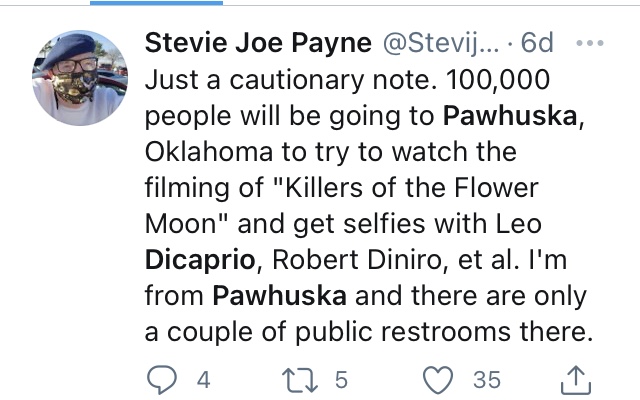The width and height of the screenshot is (640, 400).
Task: Select the @Stevij... username handle
Action: [440, 42]
